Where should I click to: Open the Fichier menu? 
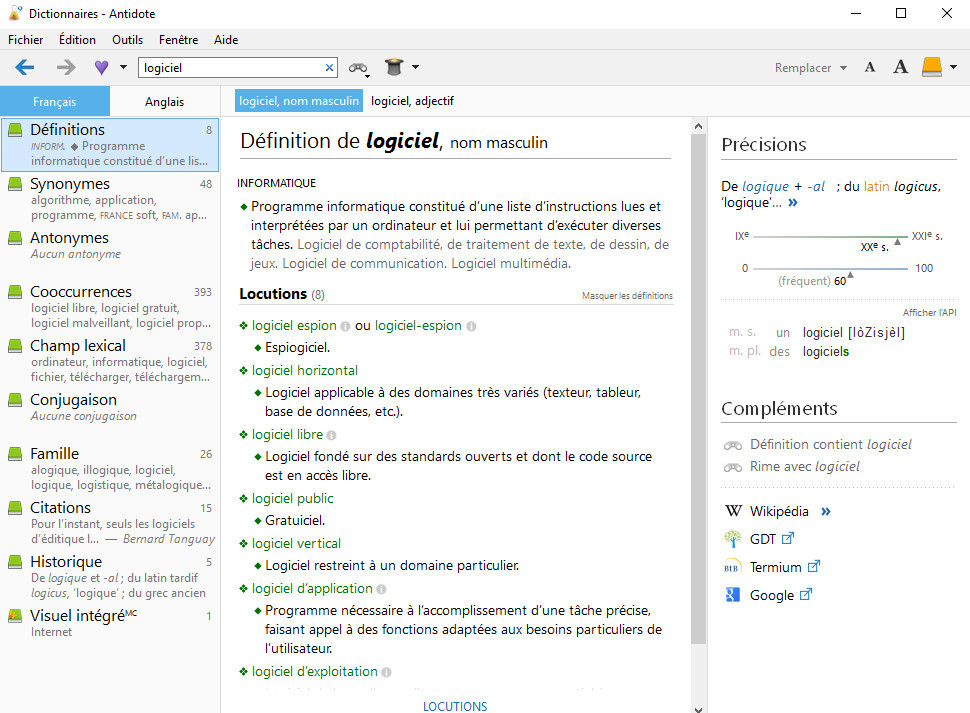(x=25, y=40)
